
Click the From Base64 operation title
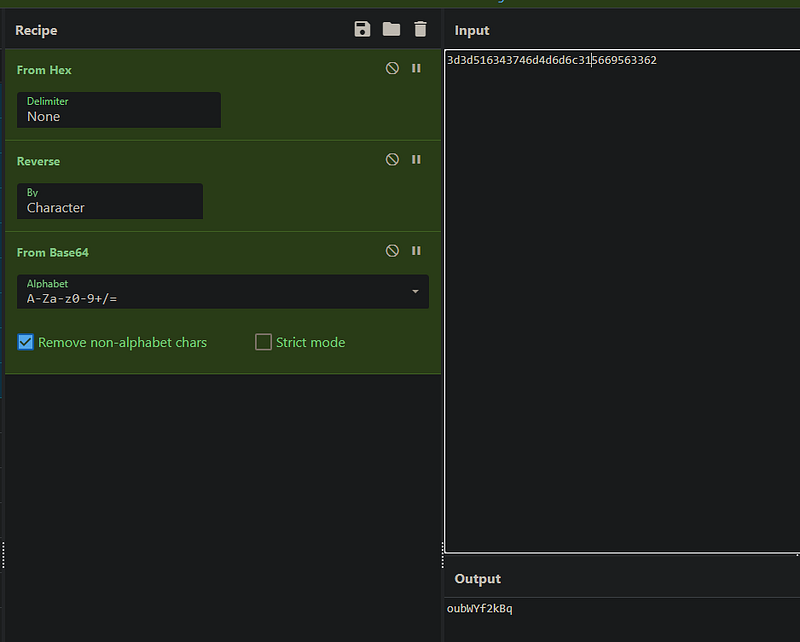tap(53, 253)
